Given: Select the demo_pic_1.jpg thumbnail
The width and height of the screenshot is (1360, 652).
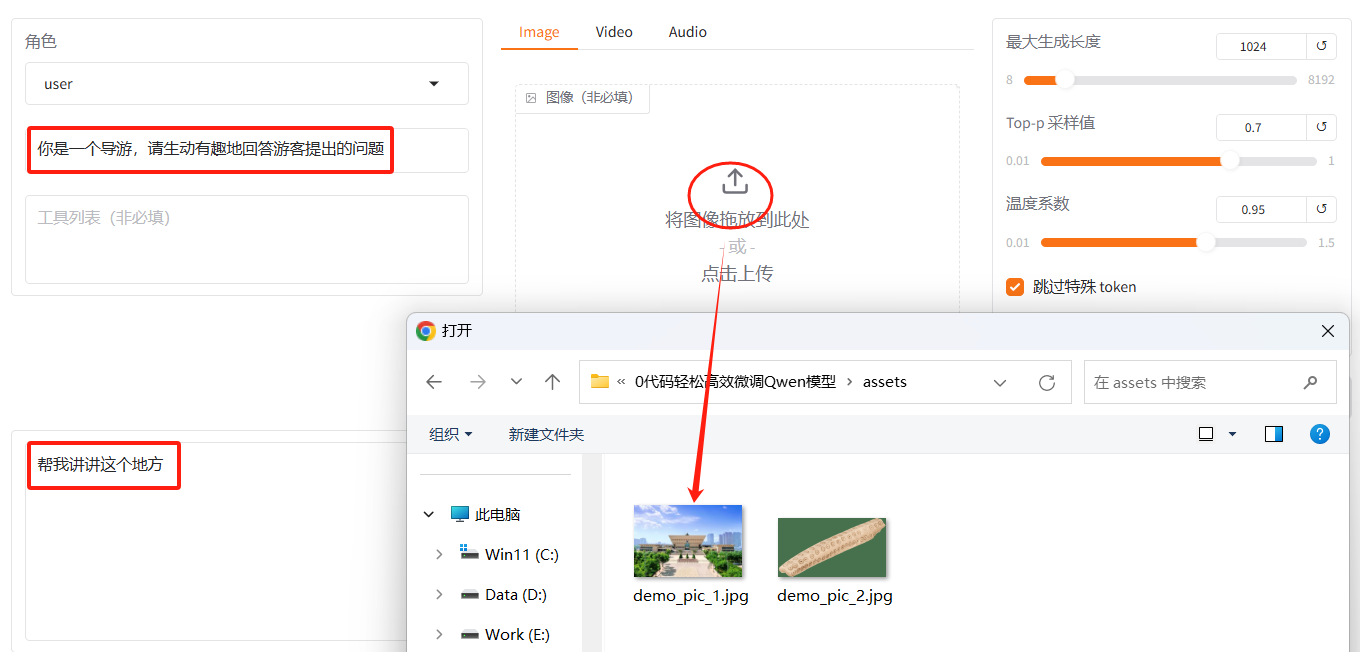Looking at the screenshot, I should point(688,541).
